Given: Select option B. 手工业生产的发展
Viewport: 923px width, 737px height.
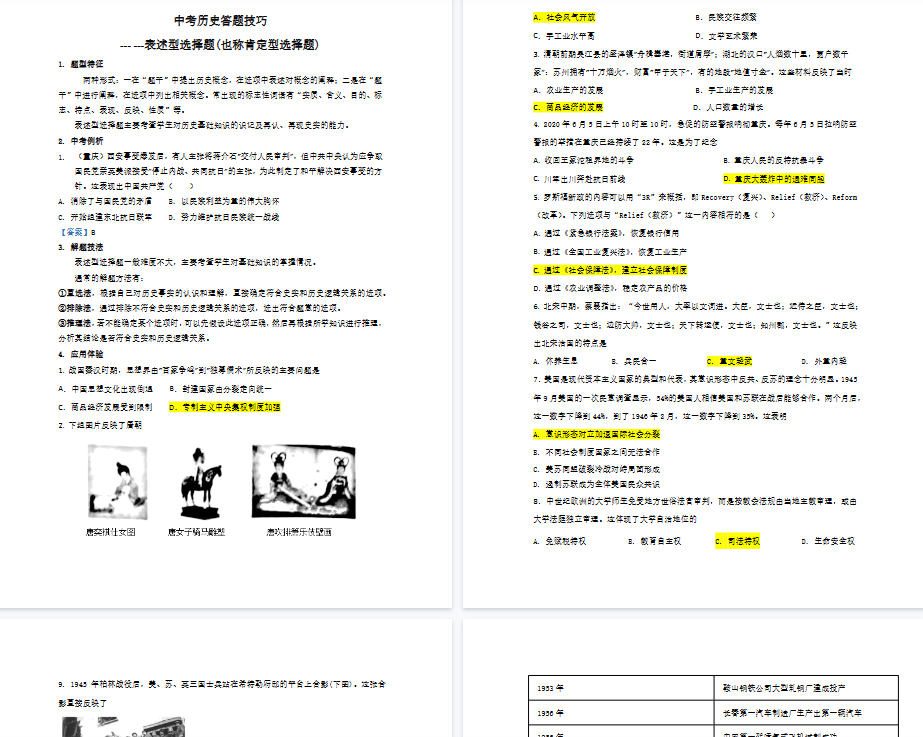Looking at the screenshot, I should [x=734, y=90].
